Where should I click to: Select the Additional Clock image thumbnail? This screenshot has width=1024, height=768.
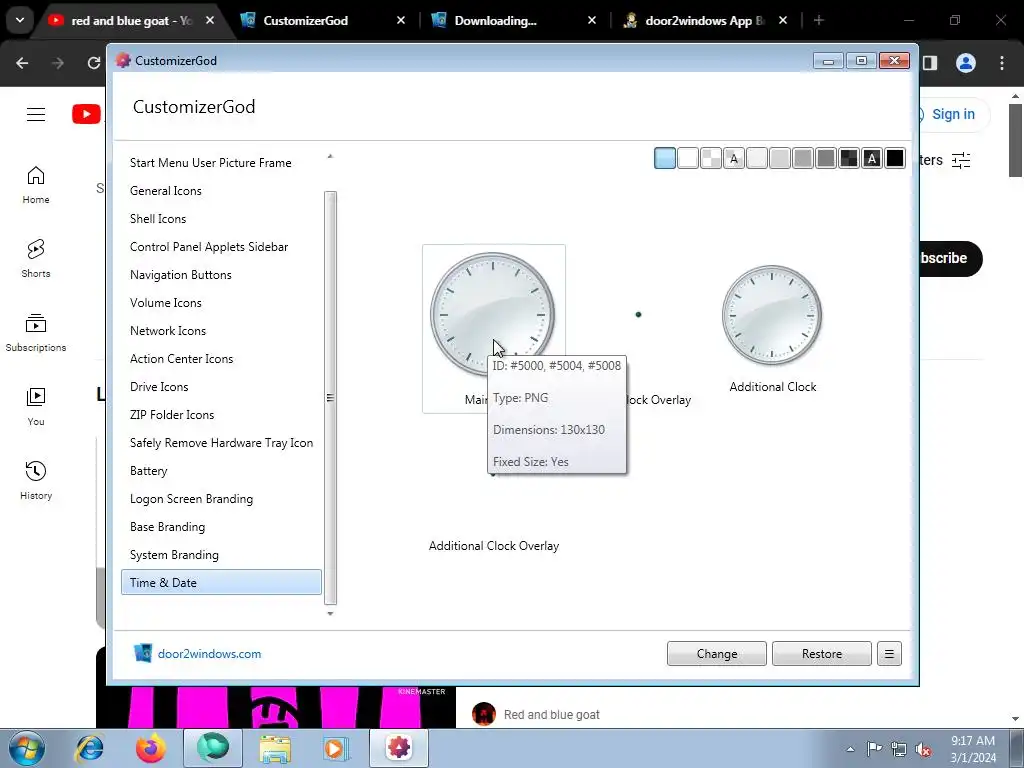click(772, 314)
